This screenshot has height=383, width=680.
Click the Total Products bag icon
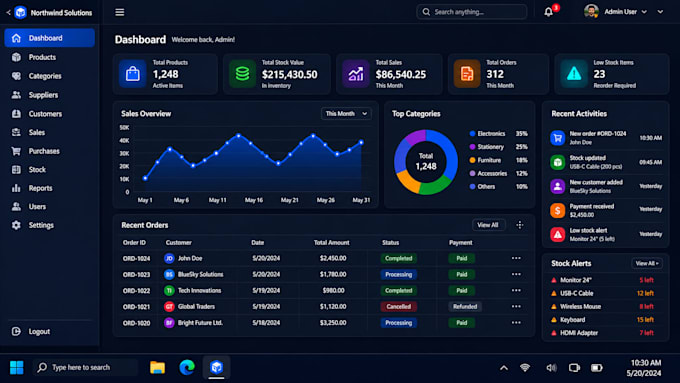133,74
